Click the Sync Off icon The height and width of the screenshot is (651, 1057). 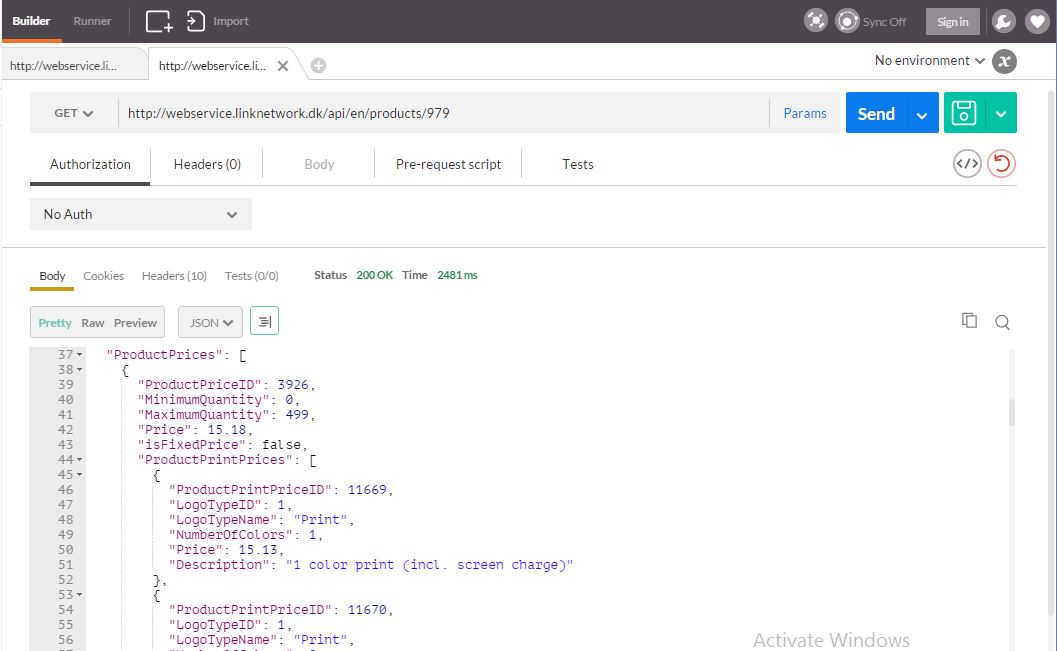click(847, 21)
